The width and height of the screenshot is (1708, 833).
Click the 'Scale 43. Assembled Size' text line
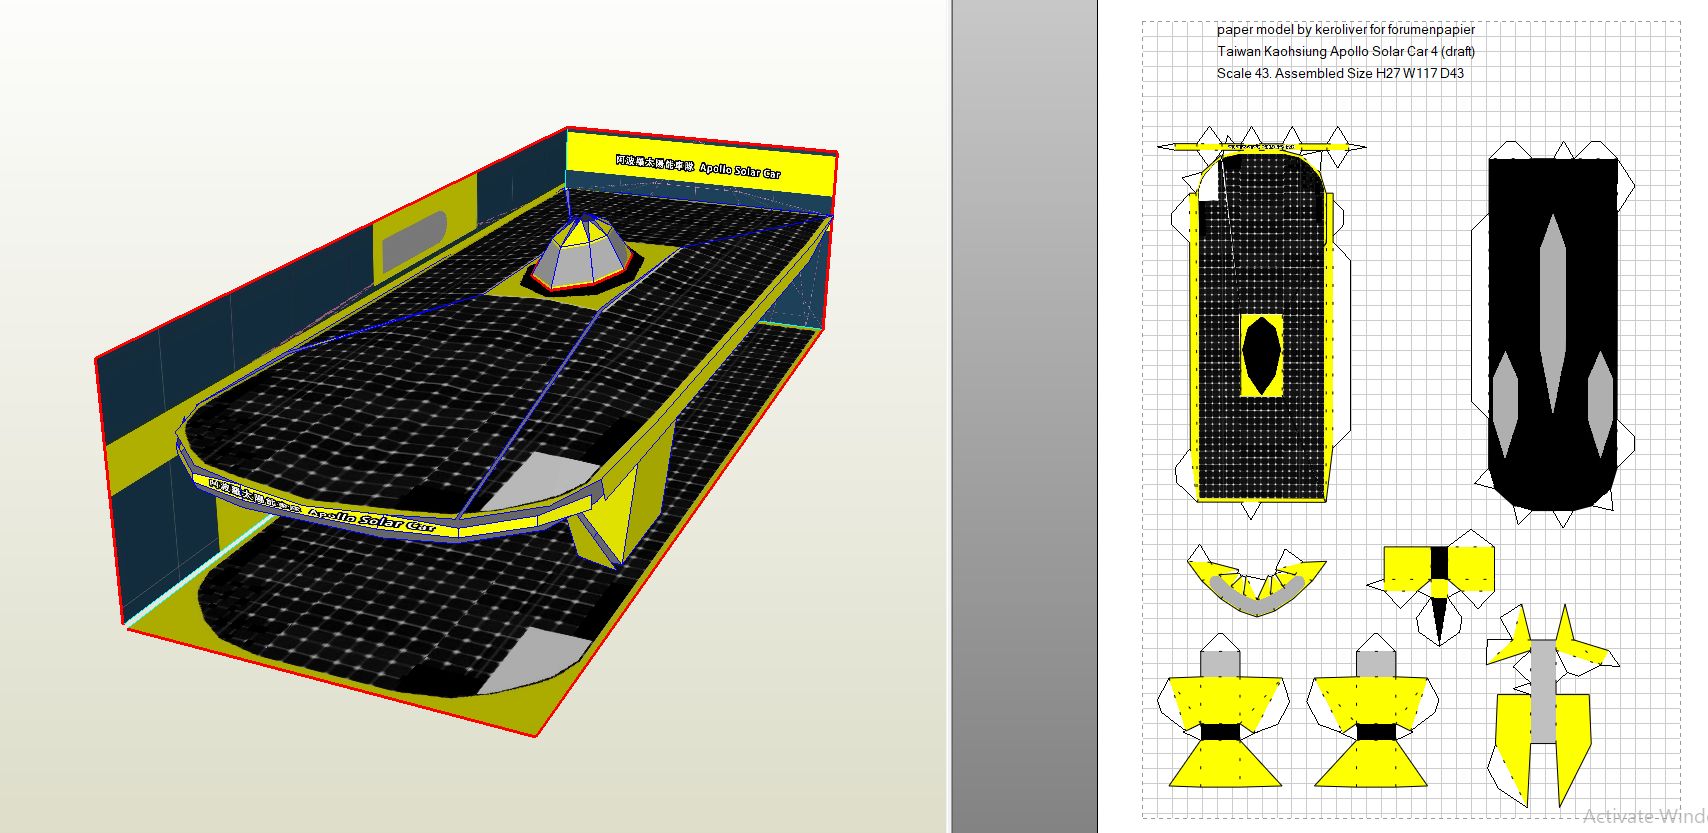click(x=1340, y=73)
